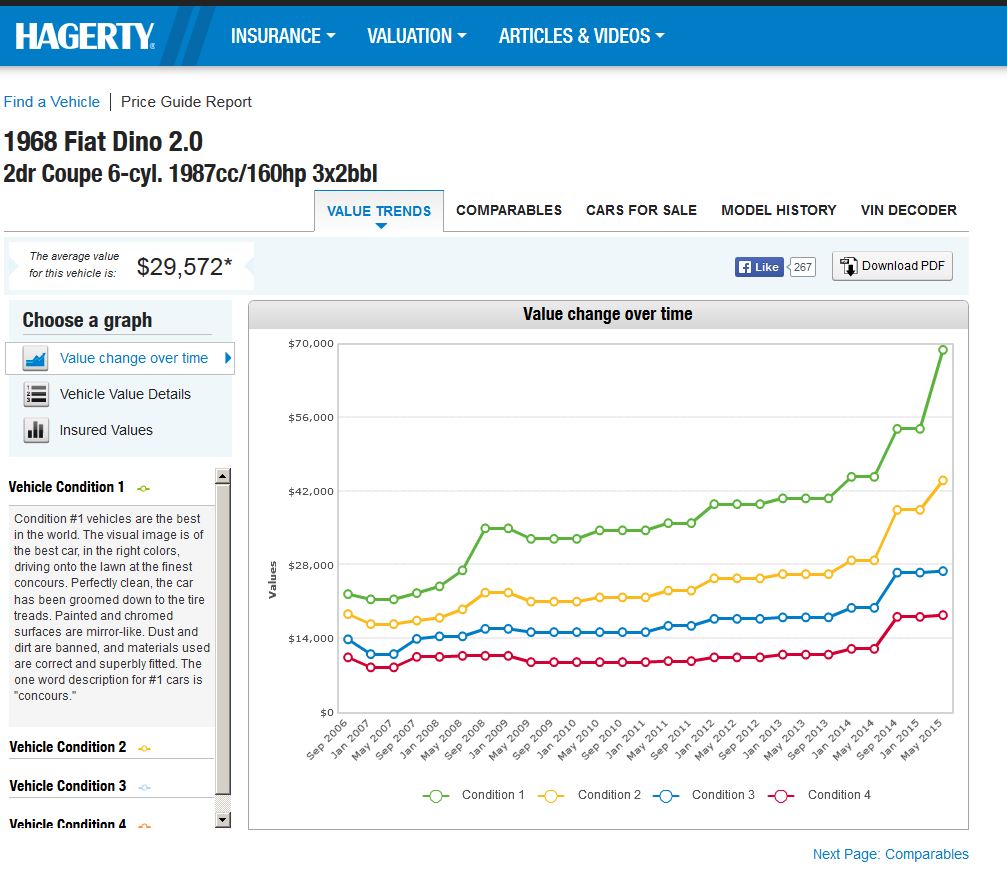The height and width of the screenshot is (877, 1007).
Task: Open the Insurance dropdown menu
Action: tap(283, 36)
